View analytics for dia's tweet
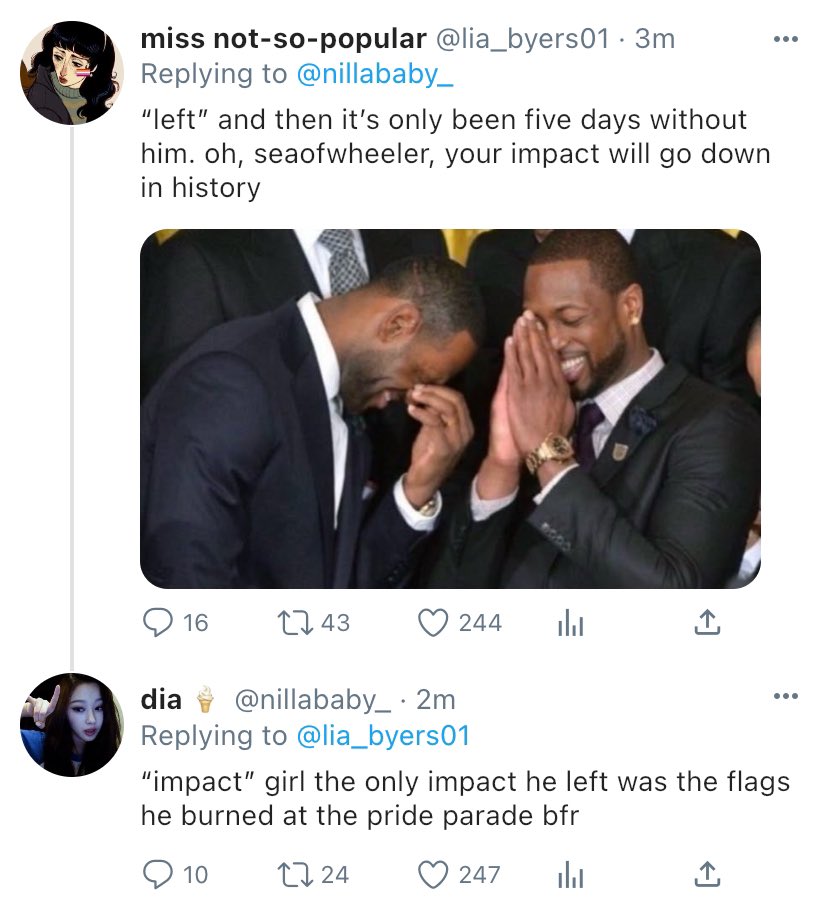 point(568,875)
